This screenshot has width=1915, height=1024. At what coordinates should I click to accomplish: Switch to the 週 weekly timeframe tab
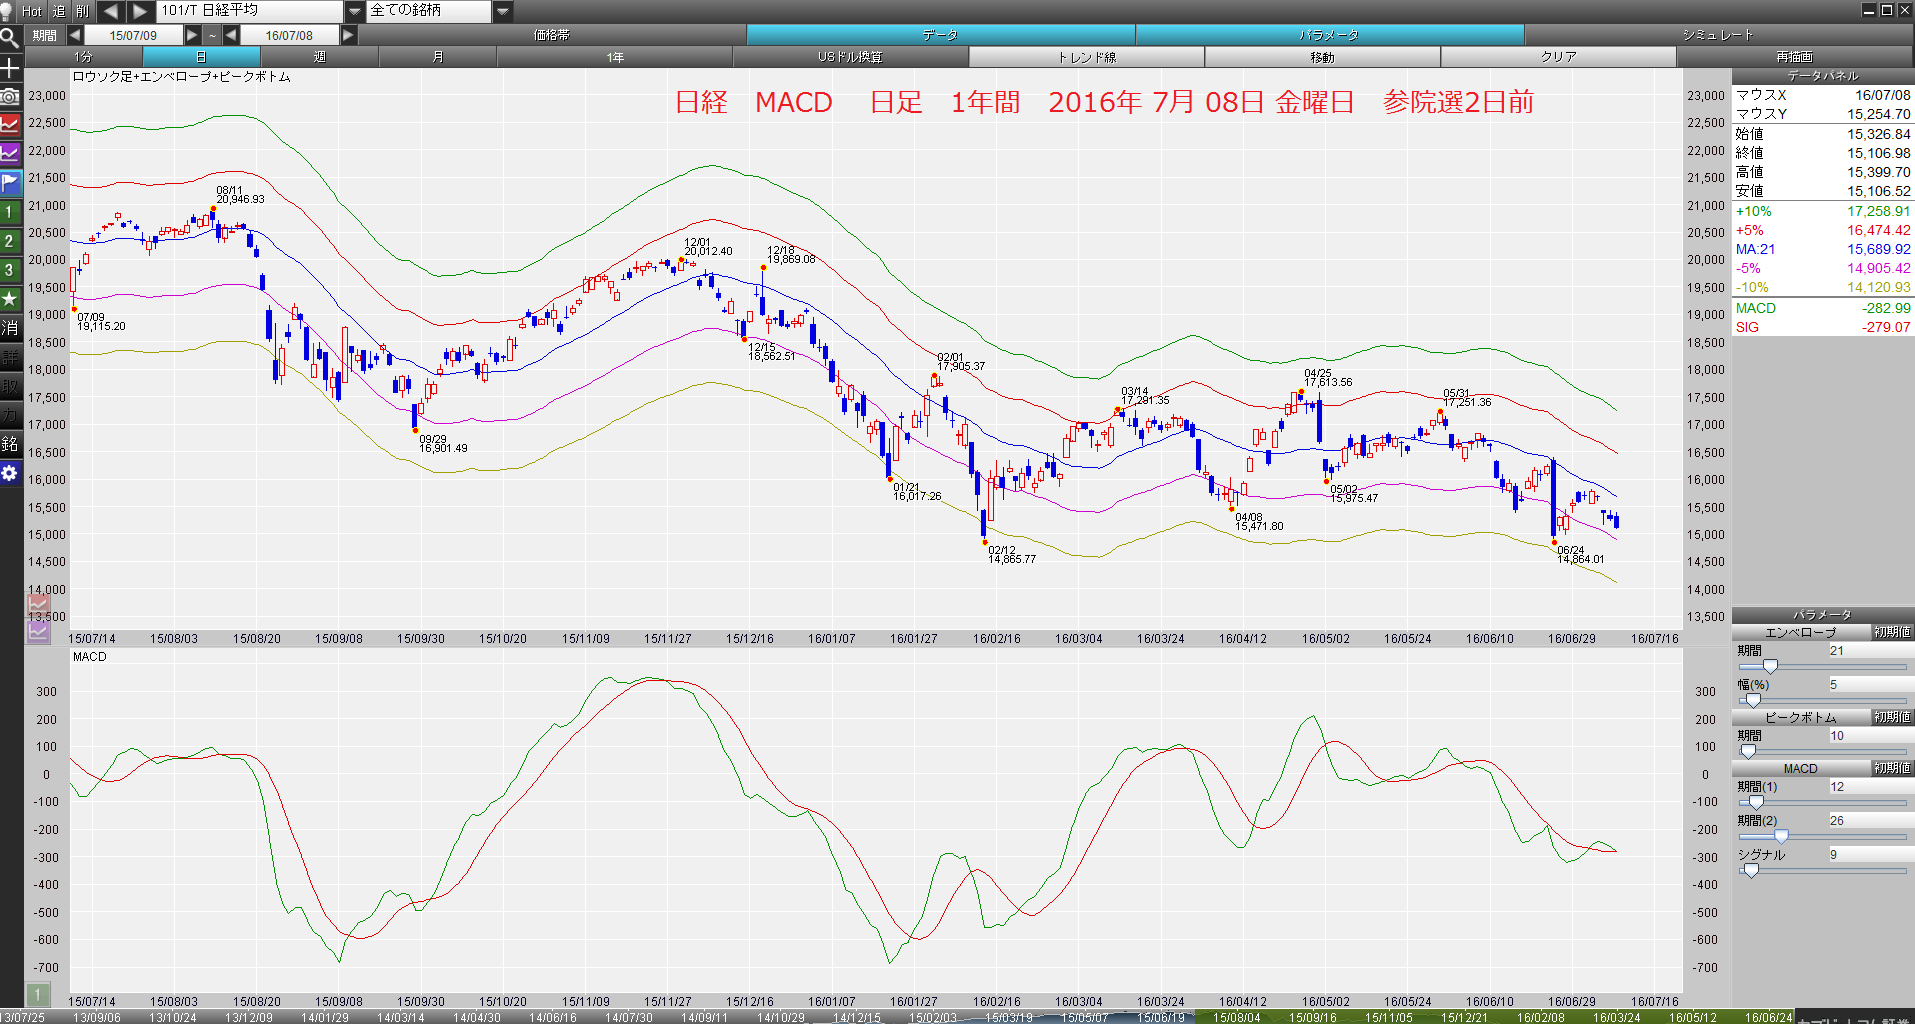click(320, 57)
